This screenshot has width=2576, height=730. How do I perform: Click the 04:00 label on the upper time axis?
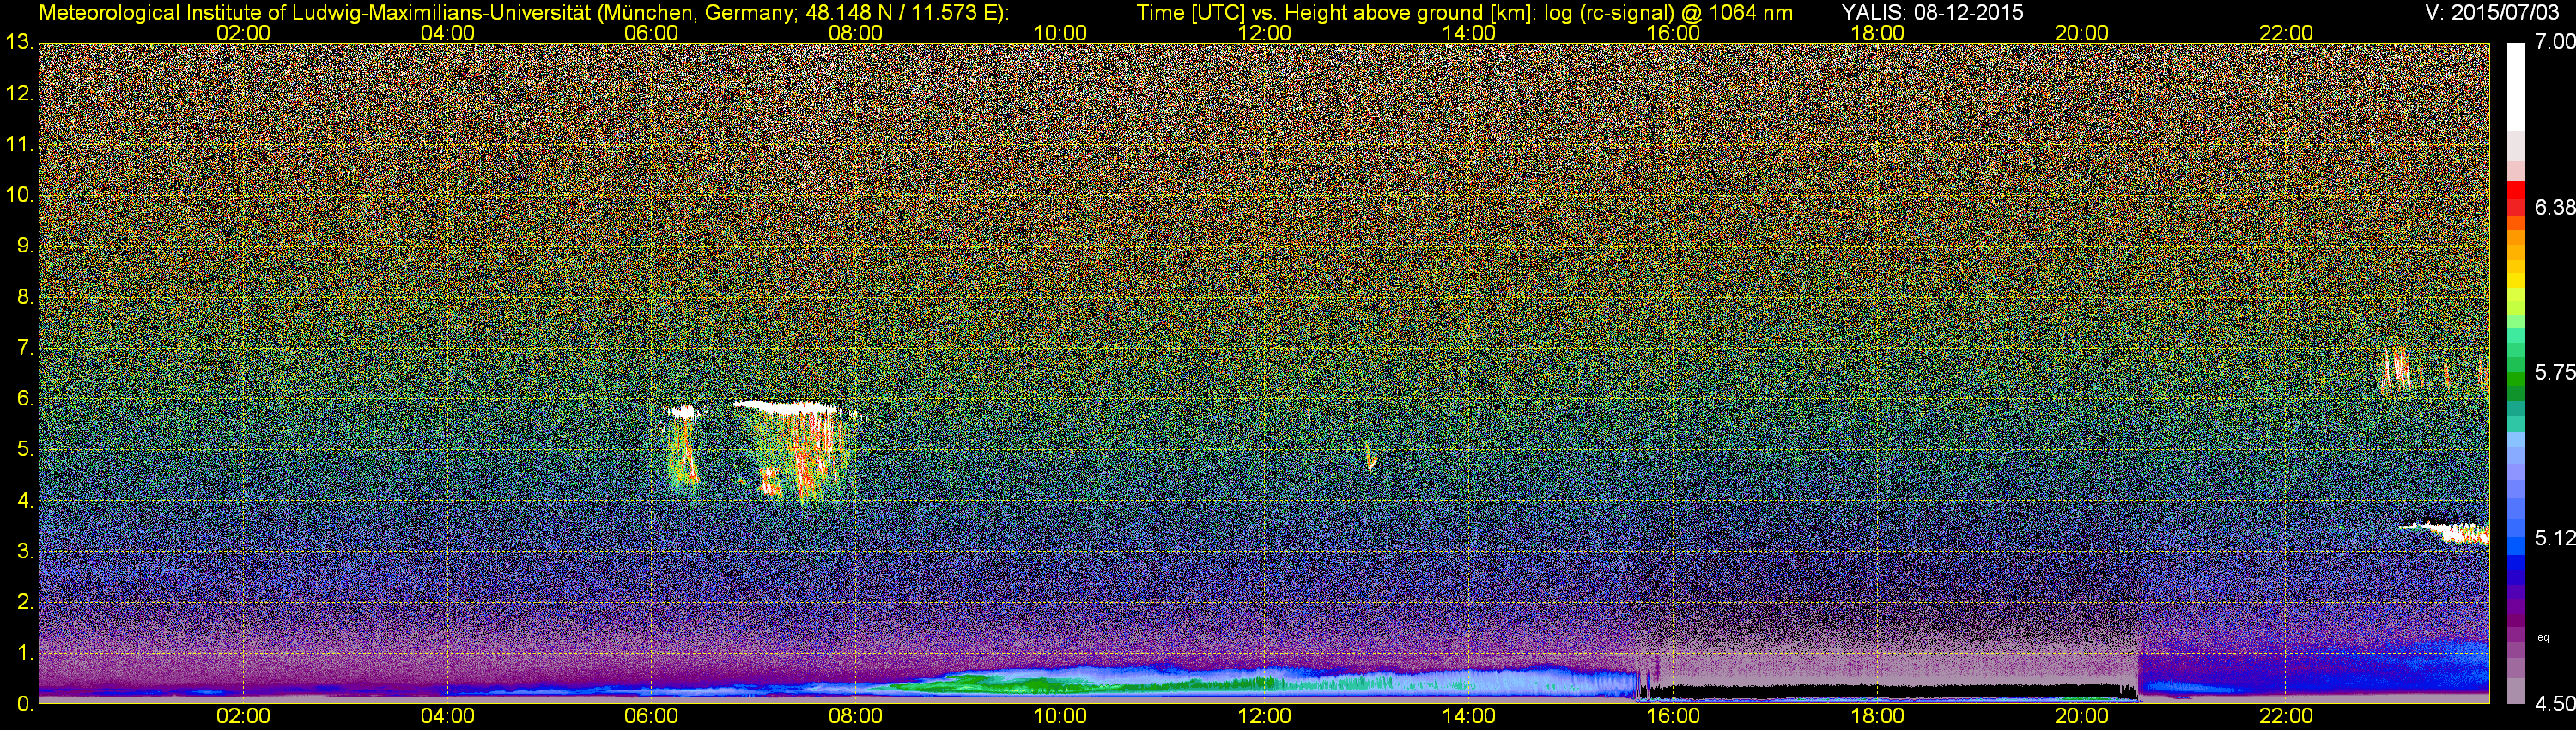pyautogui.click(x=447, y=33)
